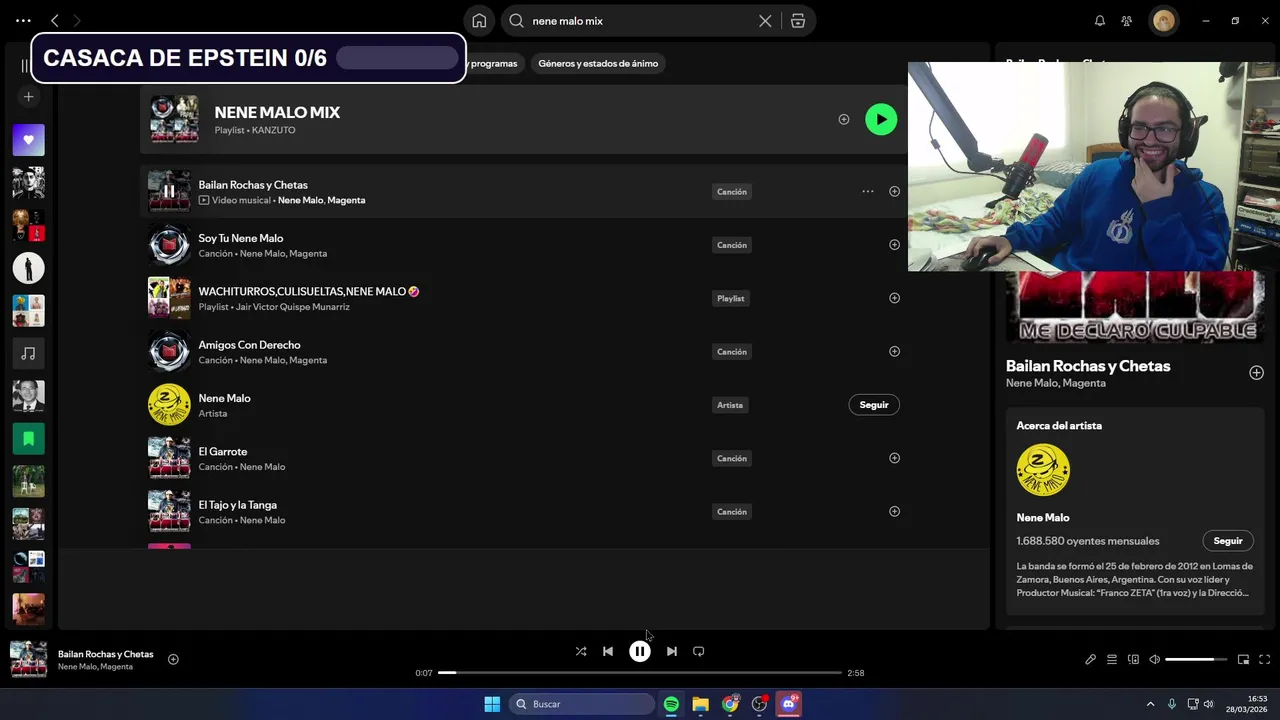Open the Nene Malo artist result
The height and width of the screenshot is (720, 1280).
point(224,398)
